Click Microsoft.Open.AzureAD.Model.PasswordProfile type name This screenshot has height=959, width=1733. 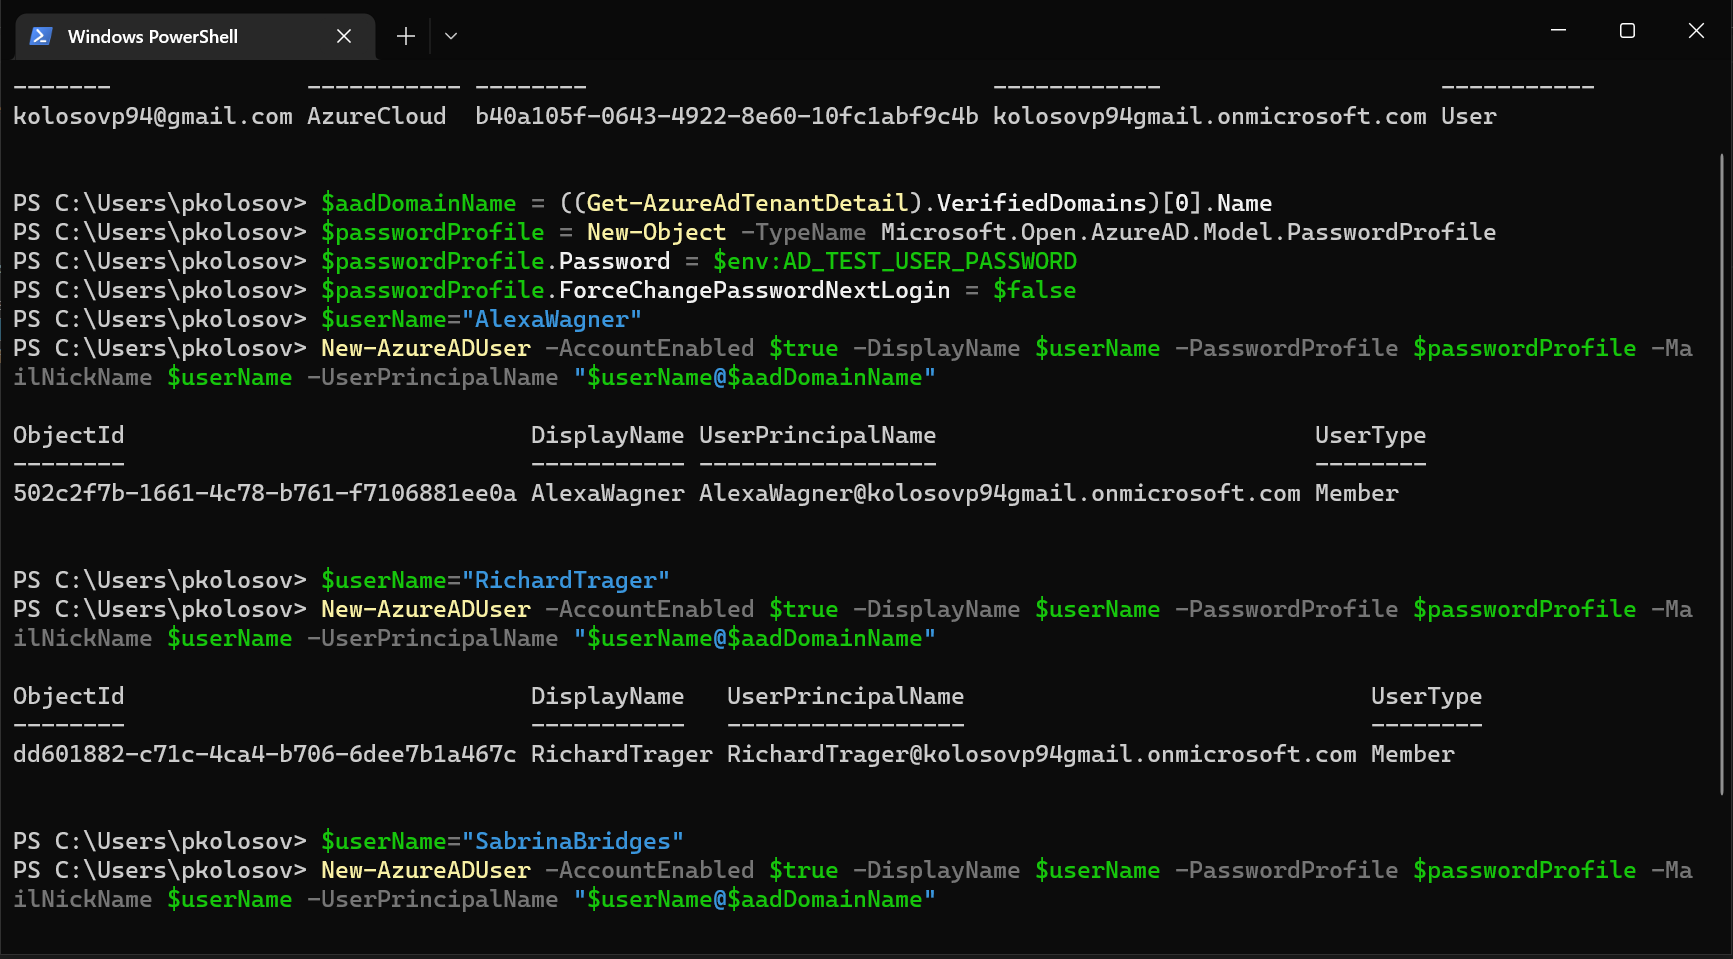pyautogui.click(x=1189, y=232)
